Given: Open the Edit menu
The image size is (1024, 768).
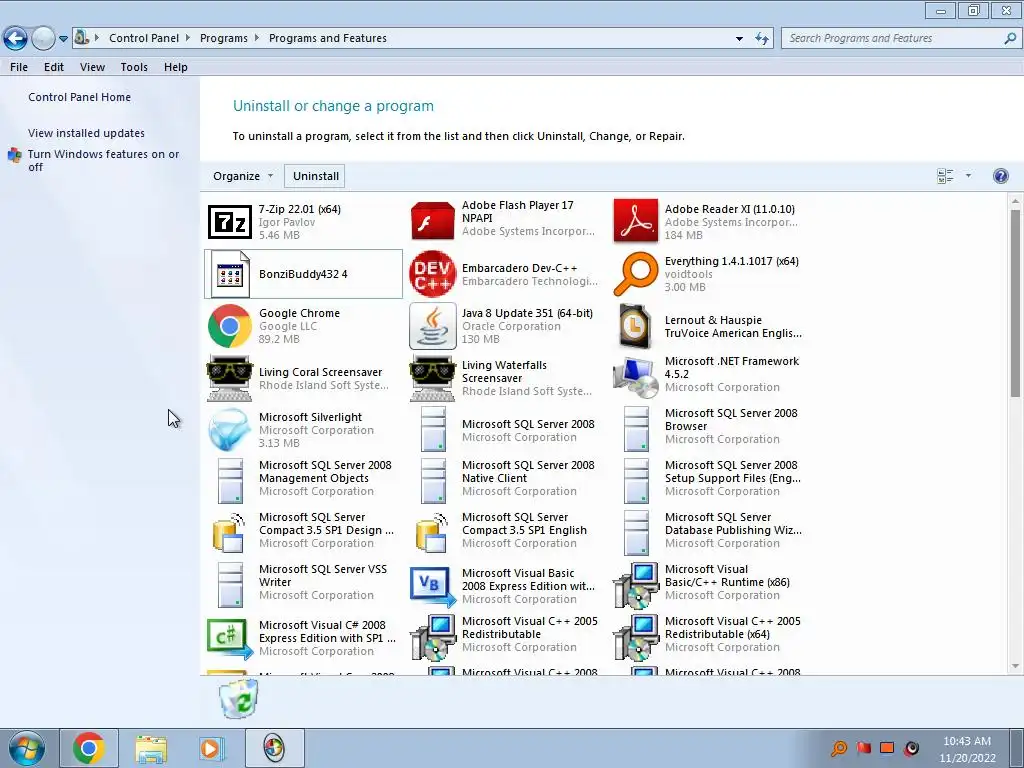Looking at the screenshot, I should (54, 67).
